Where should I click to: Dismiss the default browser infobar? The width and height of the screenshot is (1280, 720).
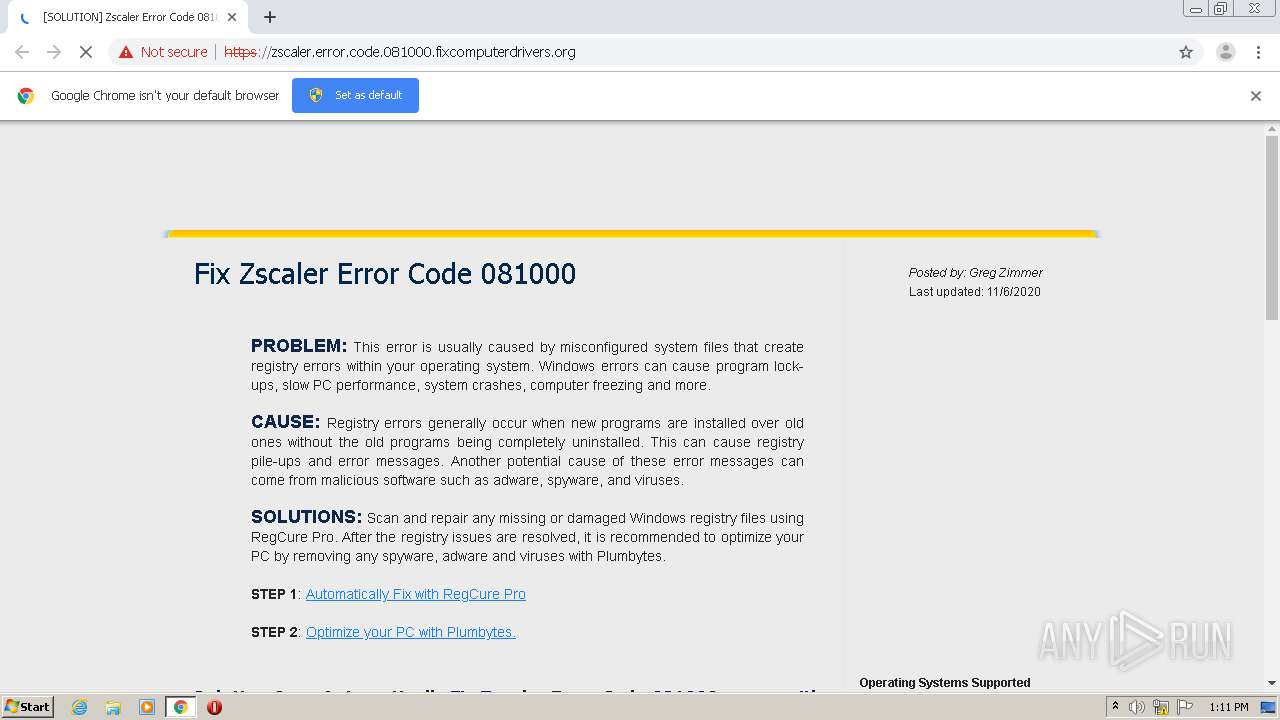(x=1256, y=96)
